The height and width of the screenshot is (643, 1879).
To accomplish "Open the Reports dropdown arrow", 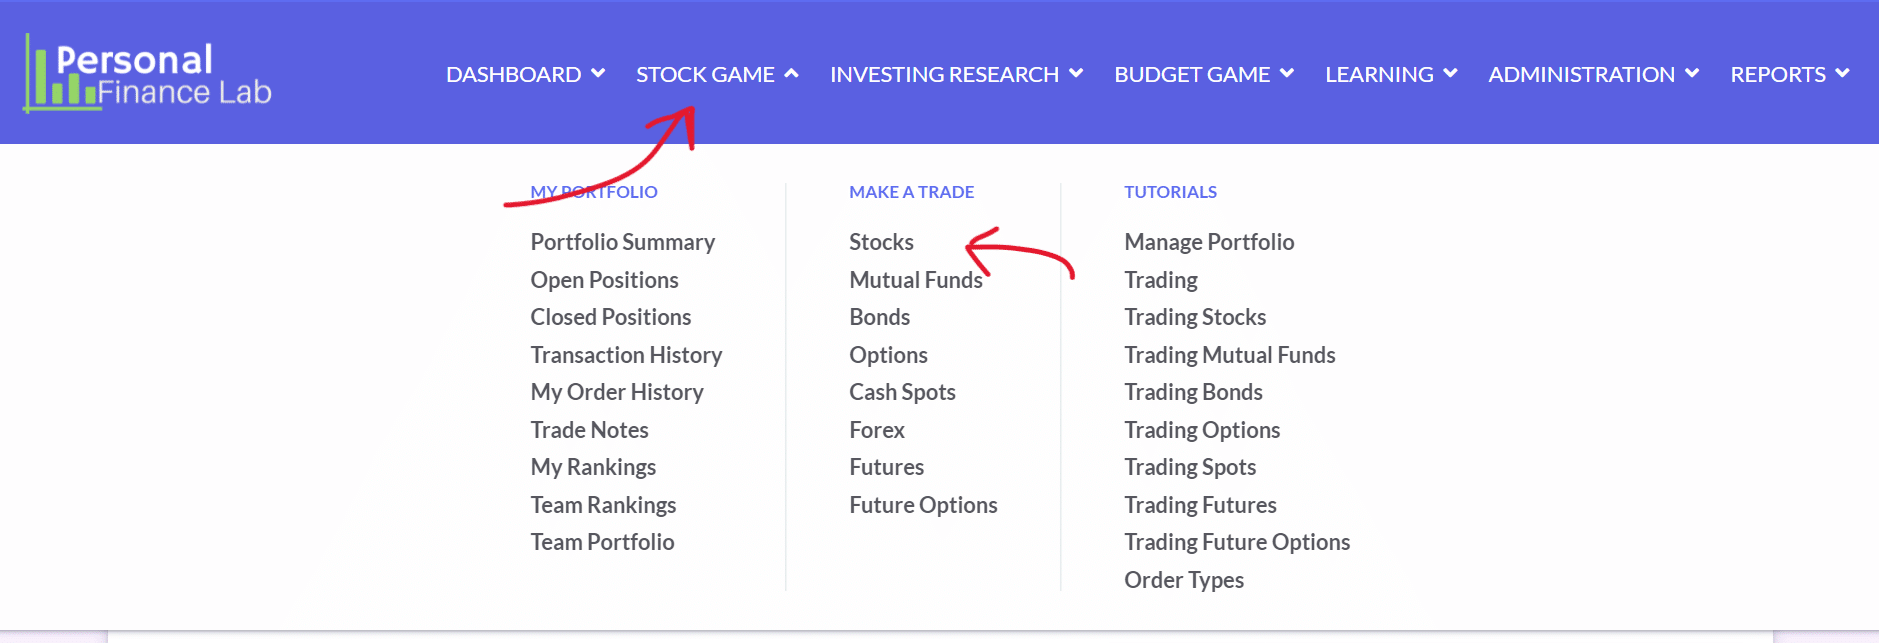I will [1842, 73].
